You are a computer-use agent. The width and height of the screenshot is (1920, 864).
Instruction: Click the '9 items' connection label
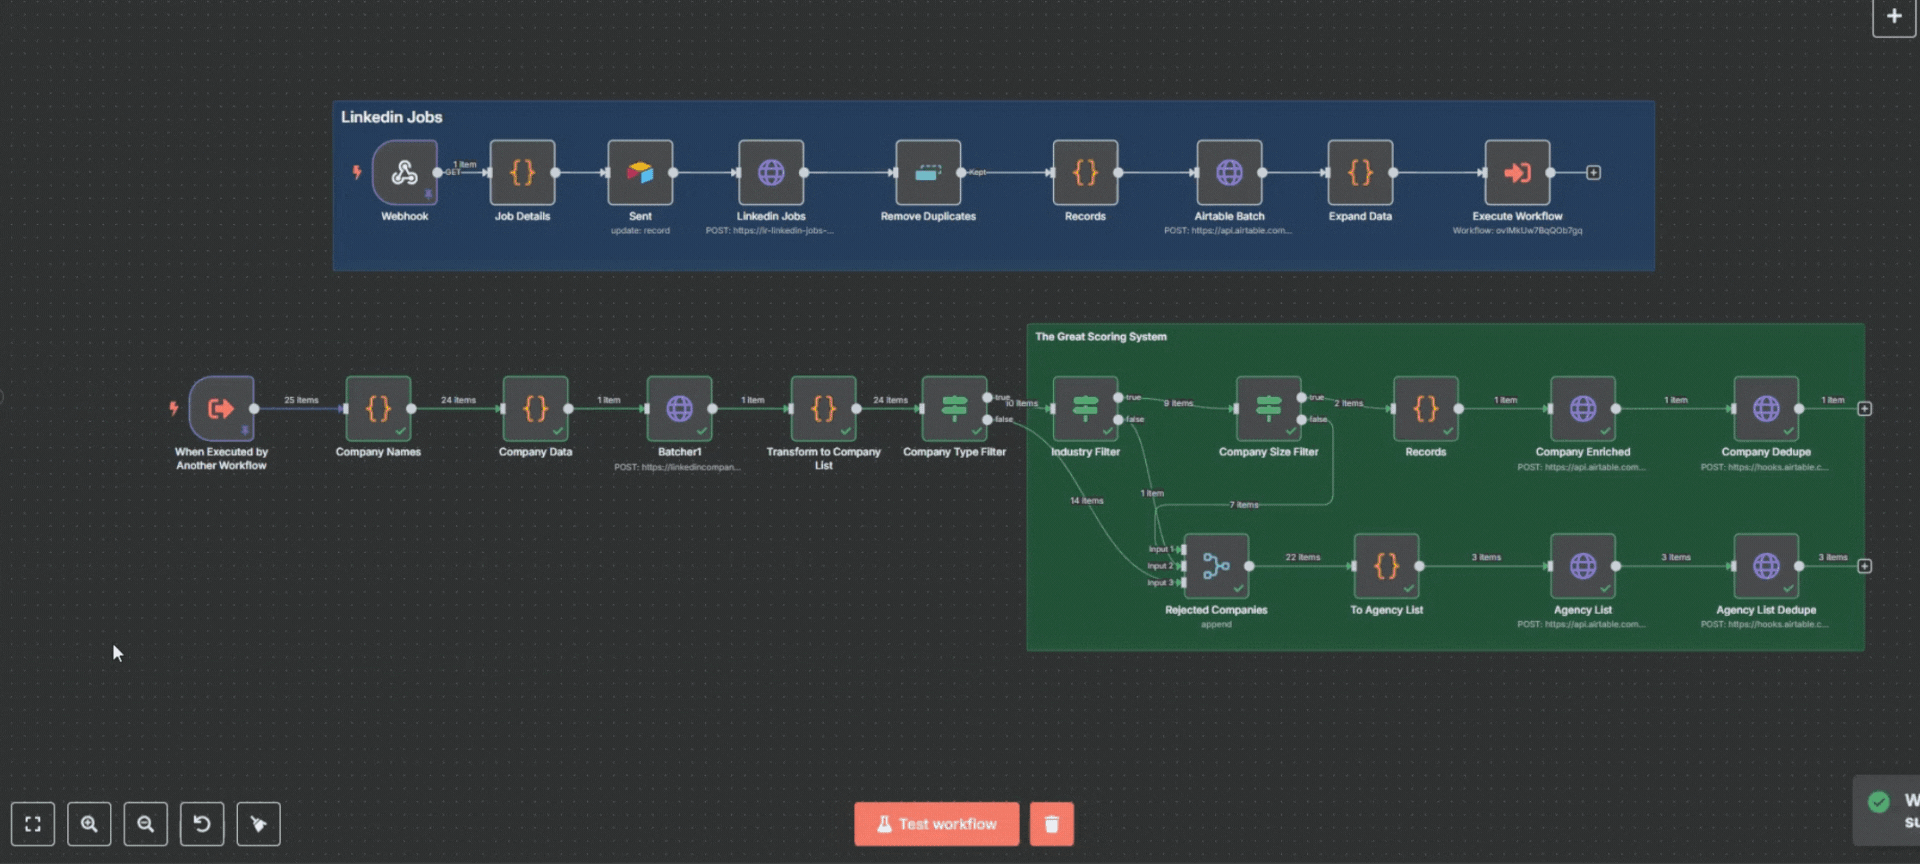tap(1178, 403)
